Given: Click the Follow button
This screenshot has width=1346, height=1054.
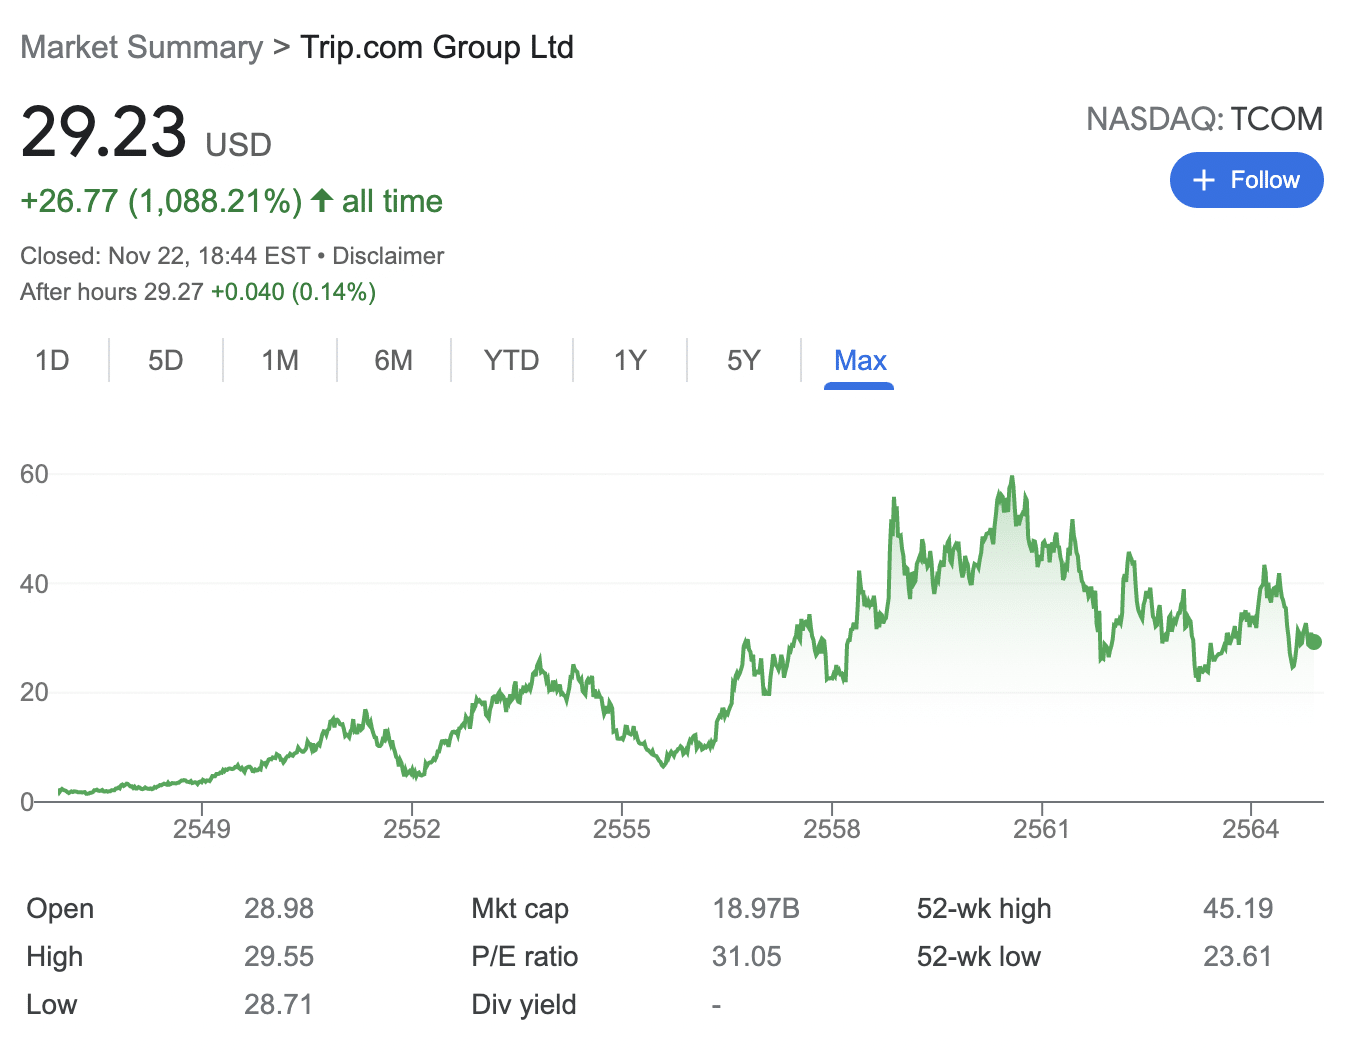Looking at the screenshot, I should [1246, 180].
